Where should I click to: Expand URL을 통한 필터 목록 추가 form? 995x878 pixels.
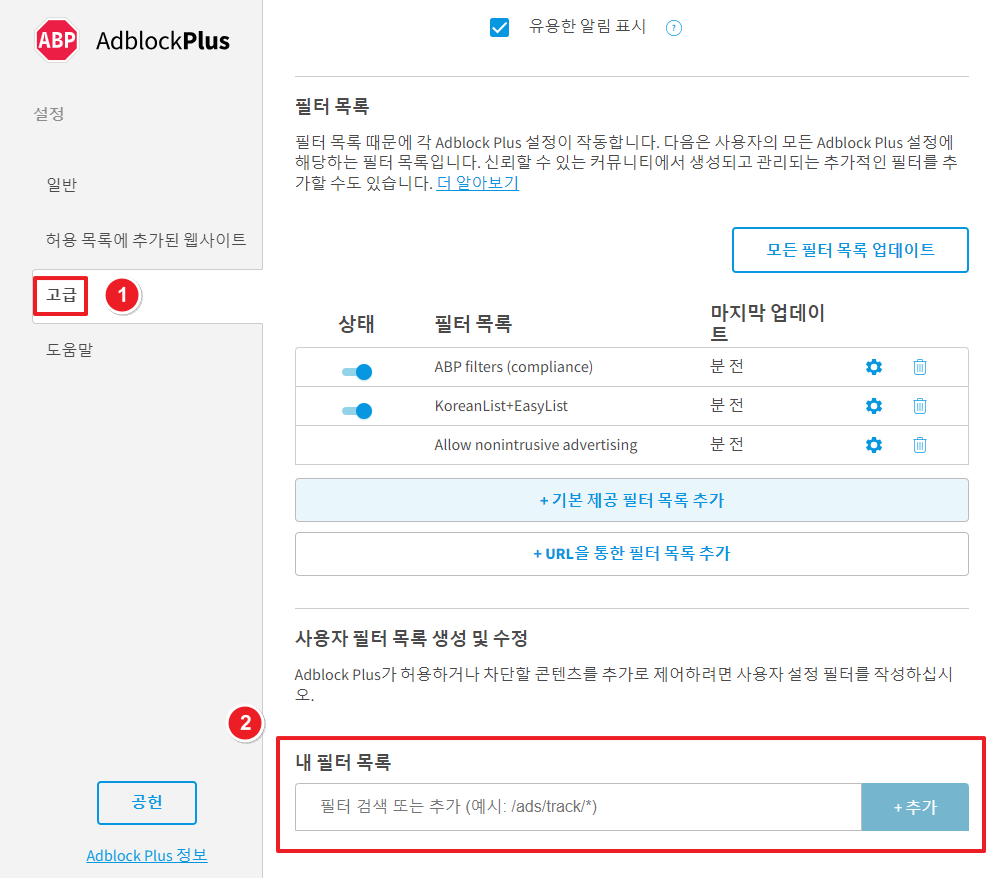[x=631, y=554]
